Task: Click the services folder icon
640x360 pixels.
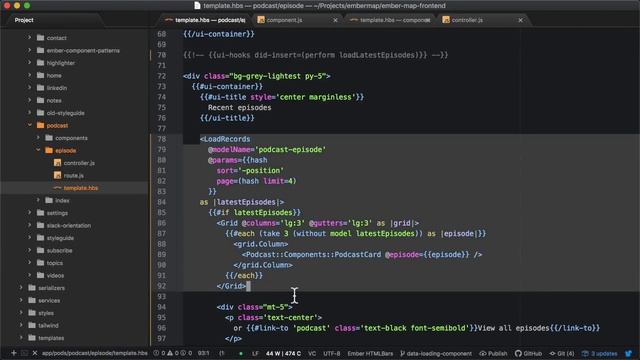Action: 32,300
